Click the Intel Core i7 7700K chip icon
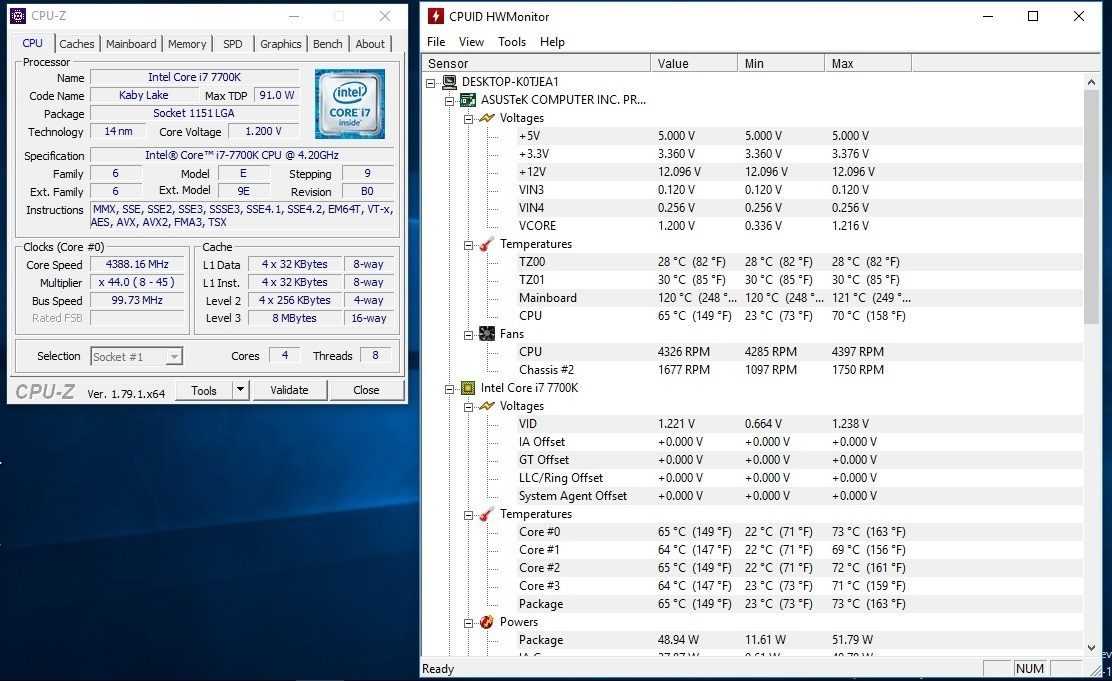1112x681 pixels. coord(468,388)
